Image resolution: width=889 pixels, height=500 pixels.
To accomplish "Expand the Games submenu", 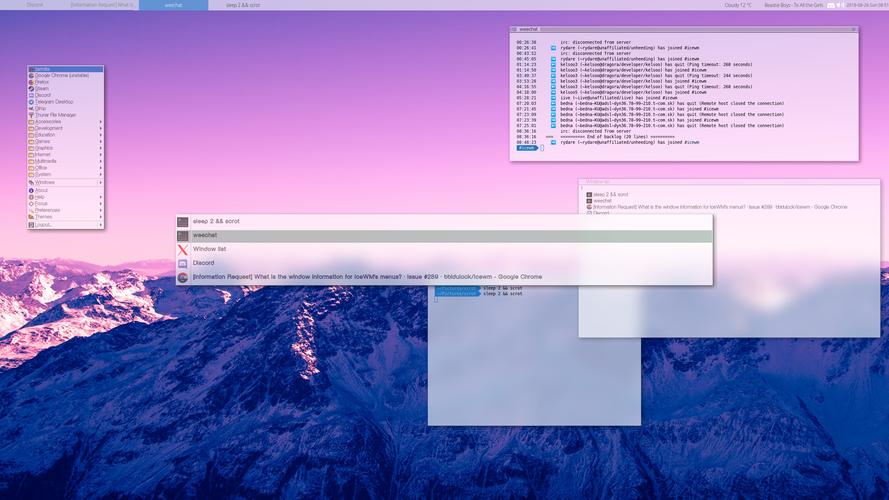I will click(x=65, y=142).
